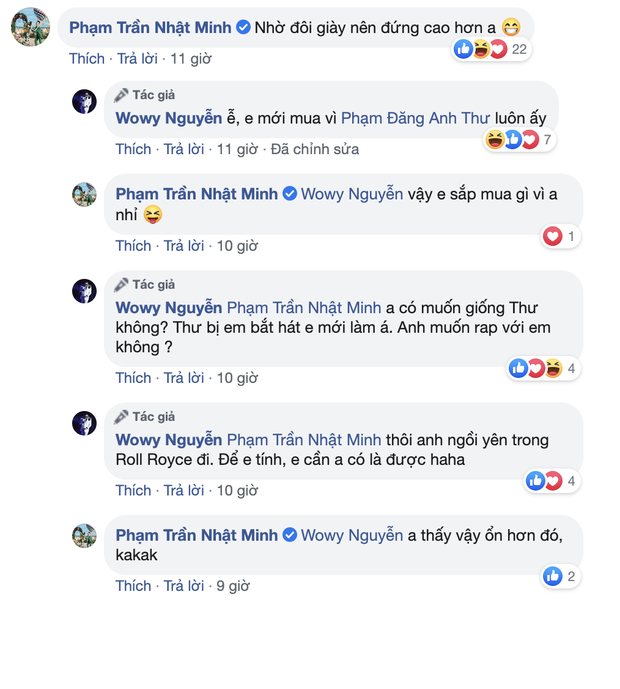Click Trả lời under the top comment
Screen dimensions: 620x689
click(x=138, y=59)
